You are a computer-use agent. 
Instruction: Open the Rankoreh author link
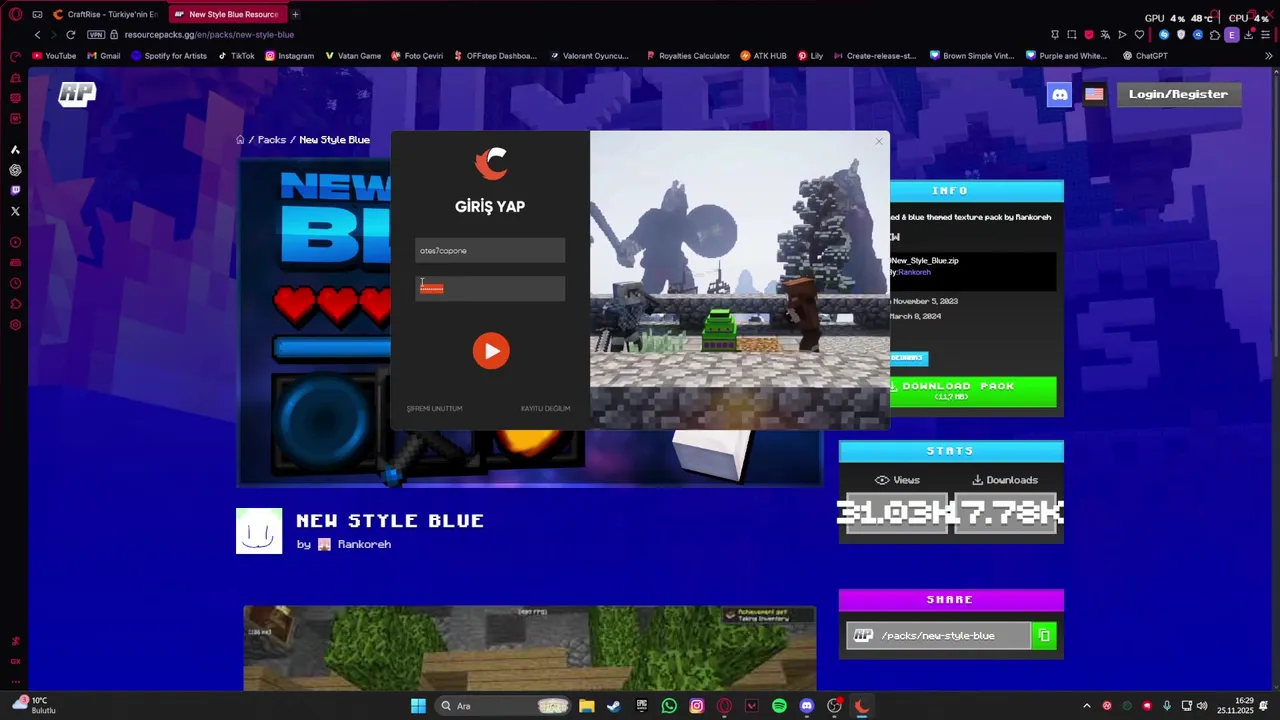pyautogui.click(x=364, y=545)
